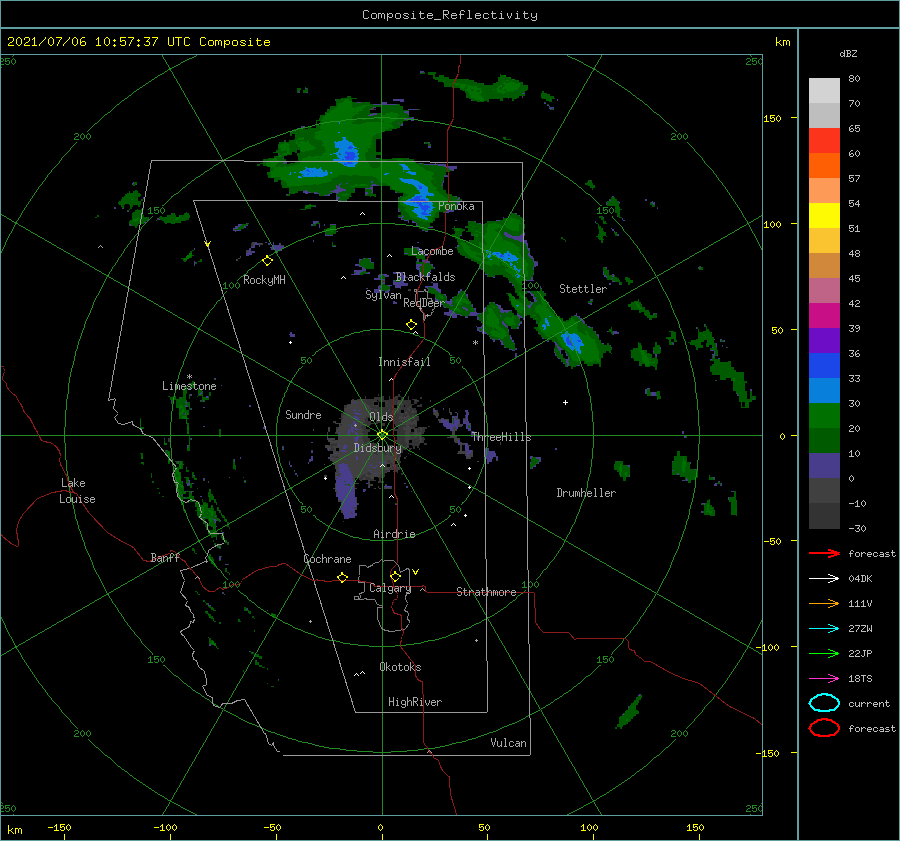Click the Banff city label
The image size is (900, 841).
point(165,557)
